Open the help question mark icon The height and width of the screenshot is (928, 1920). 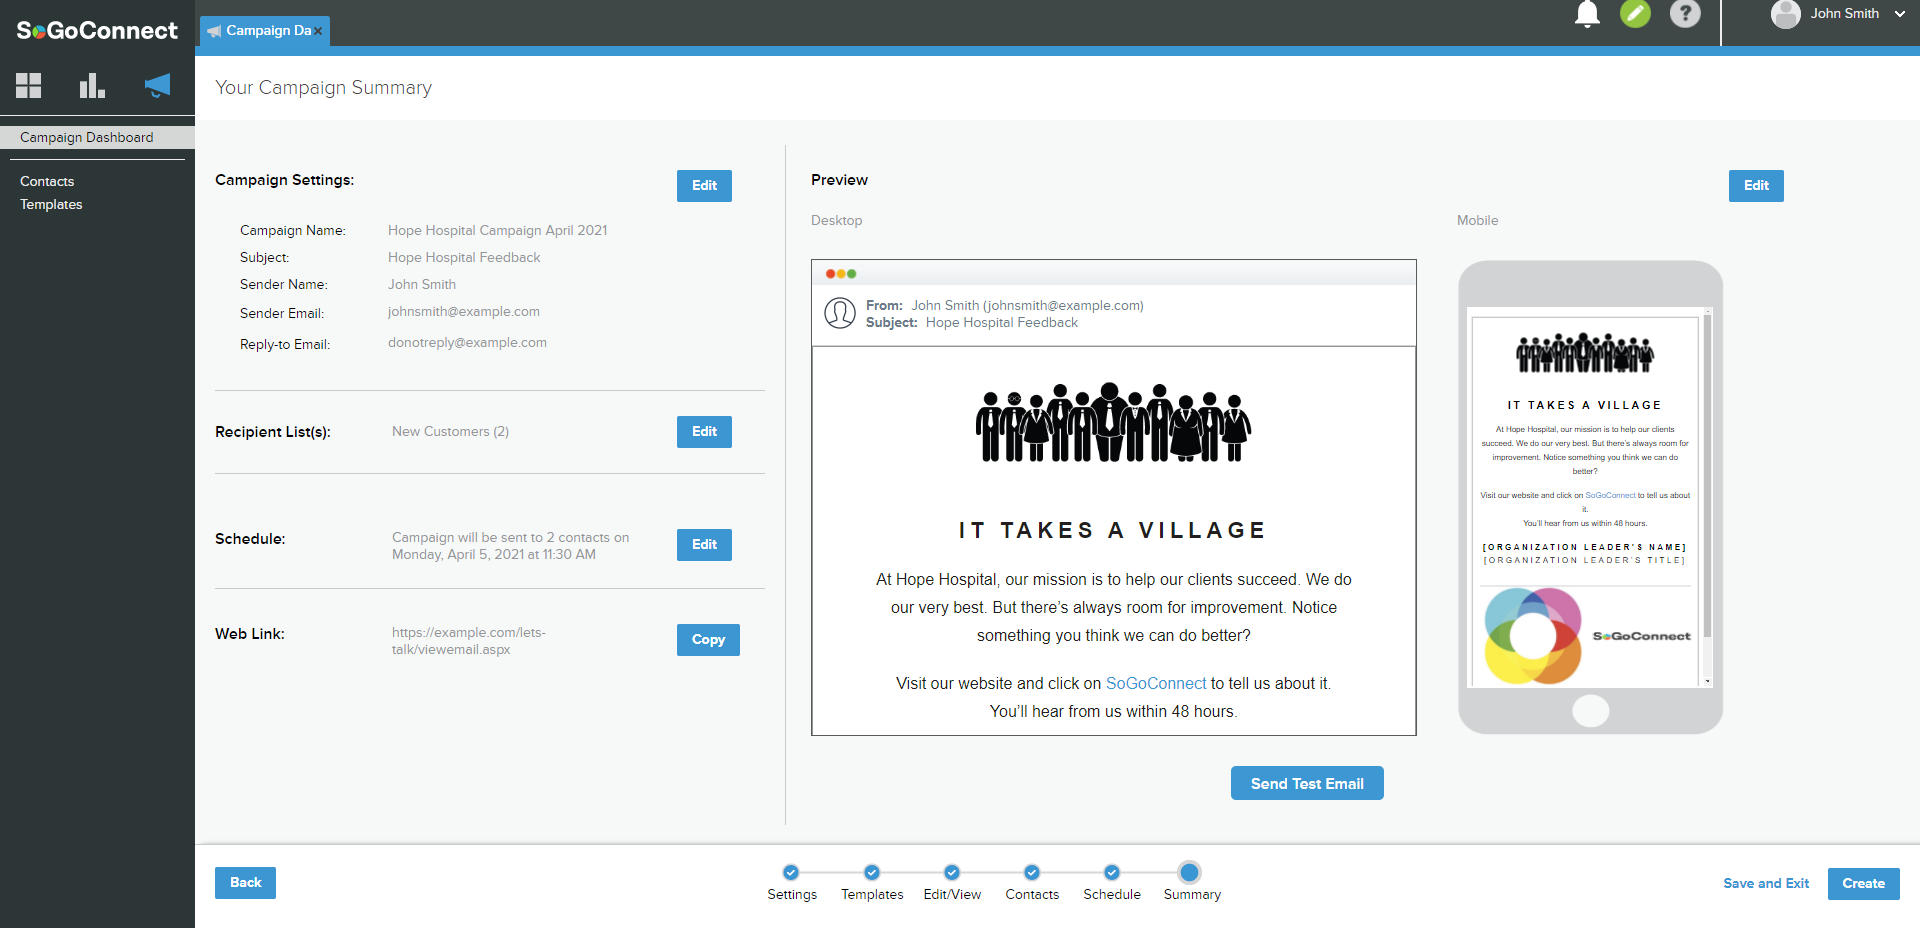[1685, 14]
